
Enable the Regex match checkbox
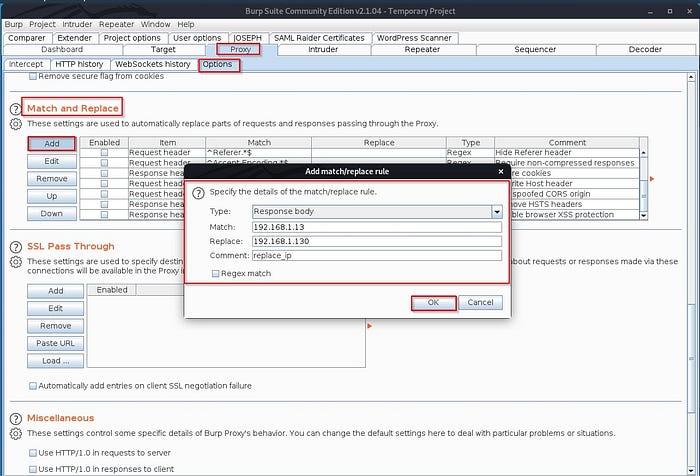[x=216, y=273]
